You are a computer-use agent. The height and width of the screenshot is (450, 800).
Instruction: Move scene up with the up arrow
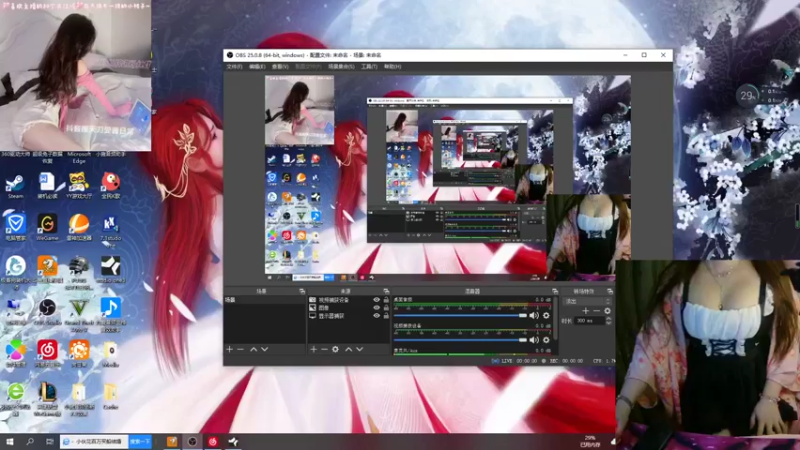pos(254,349)
